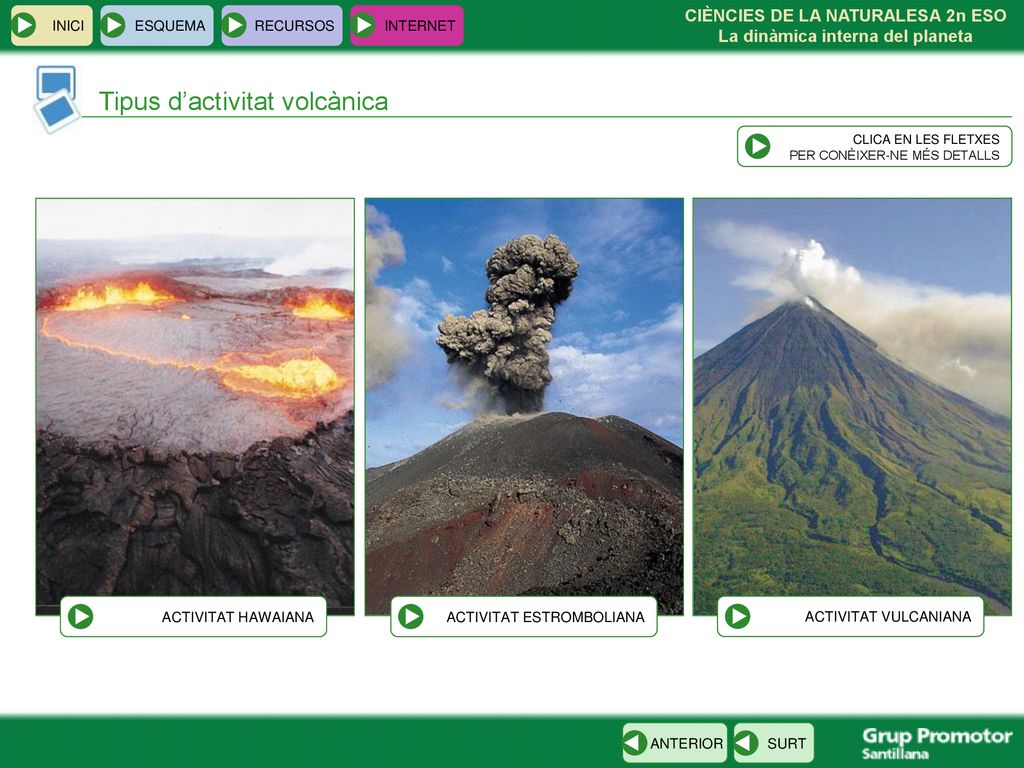Click the green arrow icon on INTERNET
The height and width of the screenshot is (768, 1024).
pos(363,25)
